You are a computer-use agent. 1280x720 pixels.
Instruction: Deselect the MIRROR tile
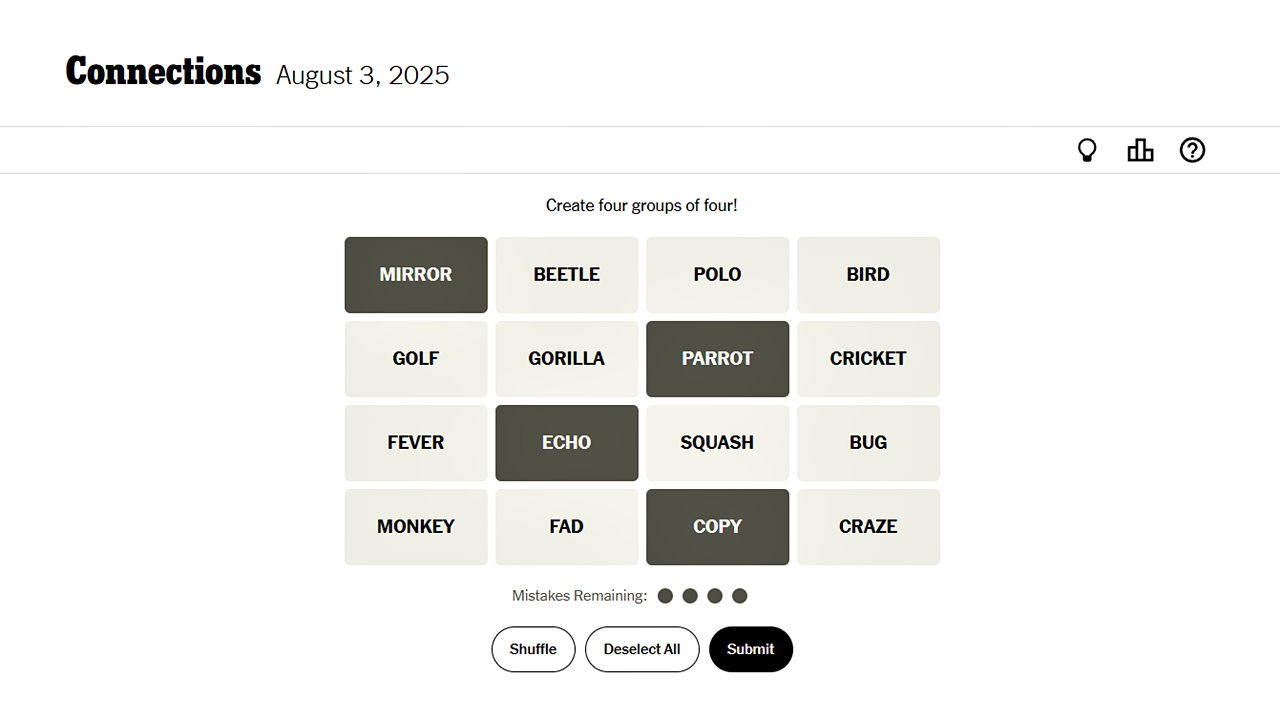[416, 275]
